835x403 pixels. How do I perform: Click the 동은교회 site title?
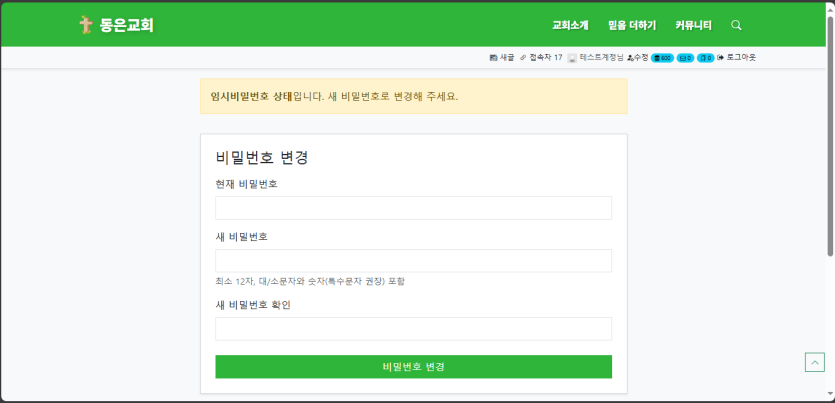pyautogui.click(x=127, y=25)
